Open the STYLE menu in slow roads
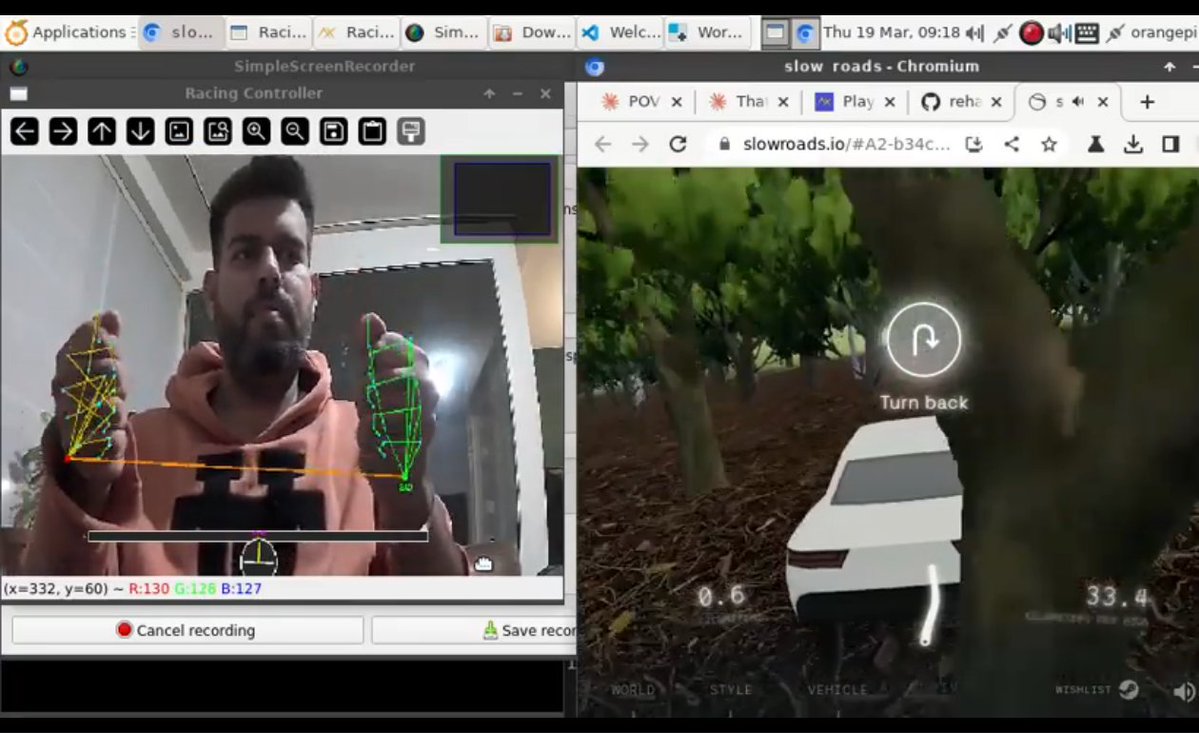The width and height of the screenshot is (1199, 733). click(729, 690)
